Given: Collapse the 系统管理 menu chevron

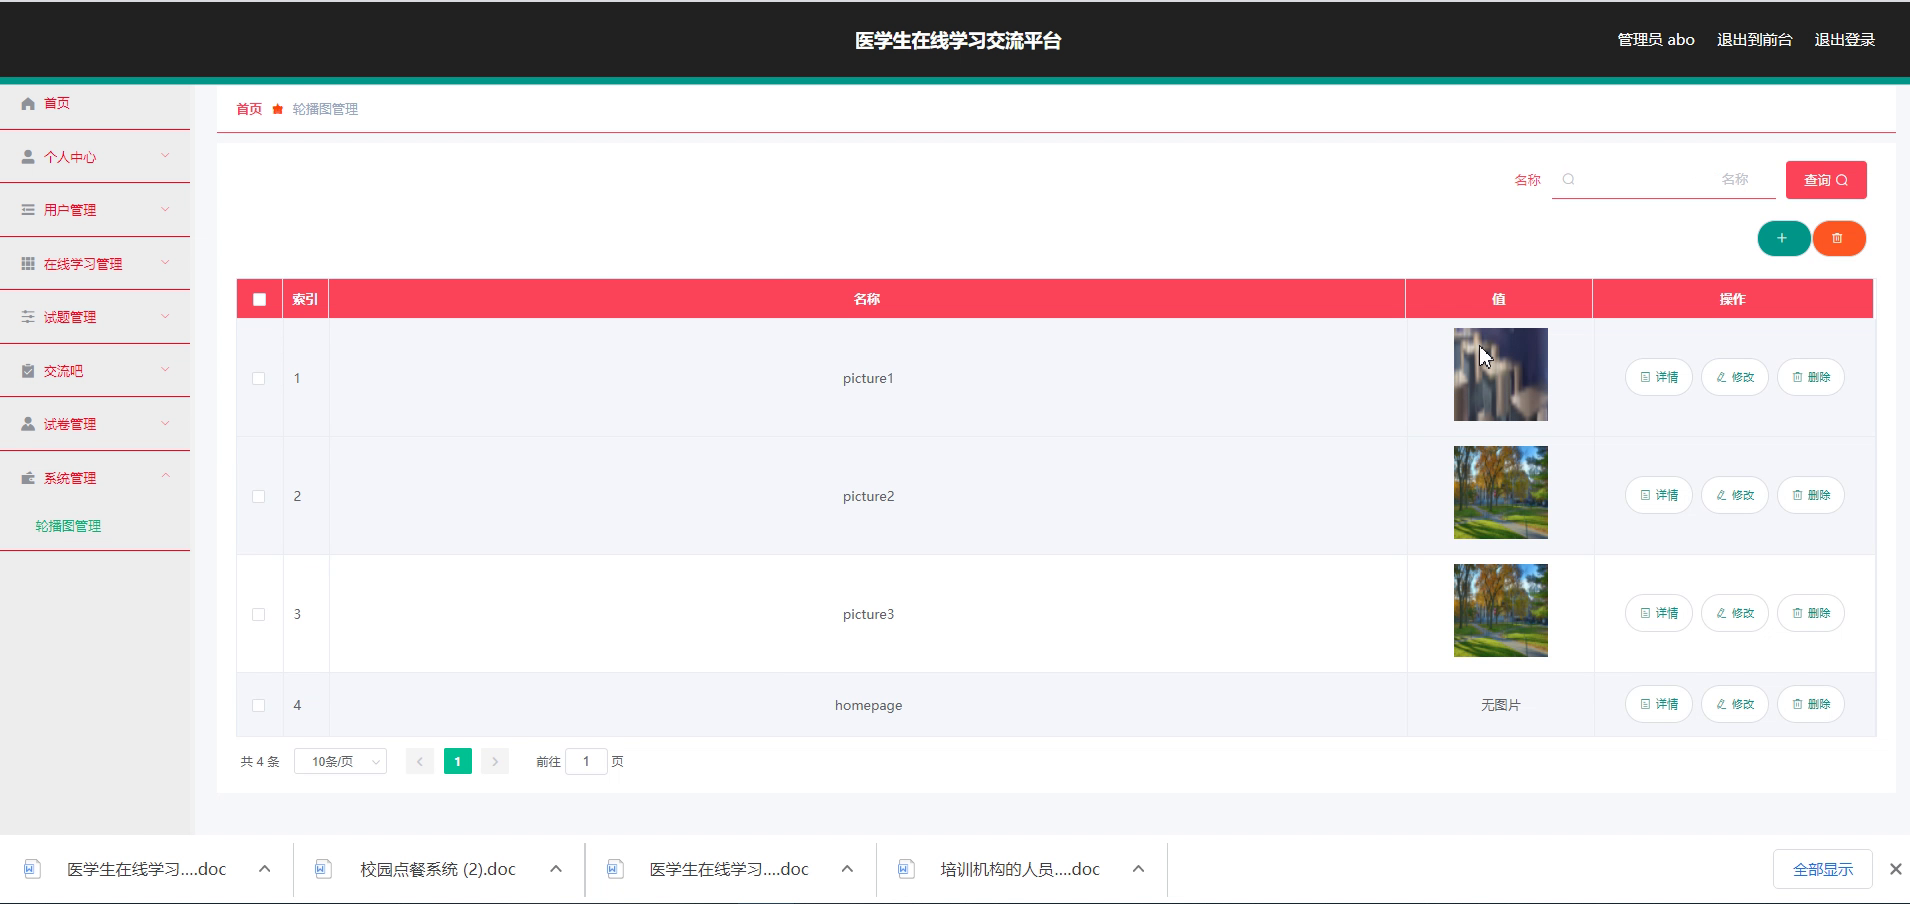Looking at the screenshot, I should point(165,476).
